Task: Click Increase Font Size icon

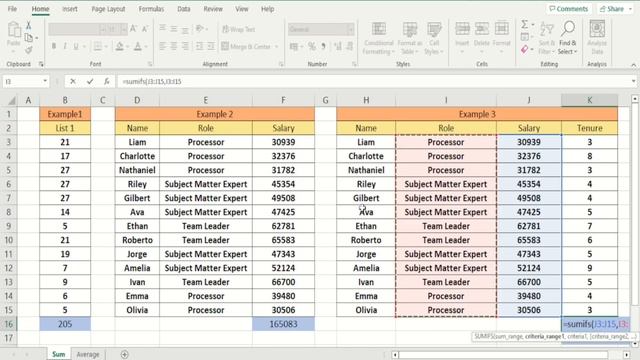Action: pos(133,29)
